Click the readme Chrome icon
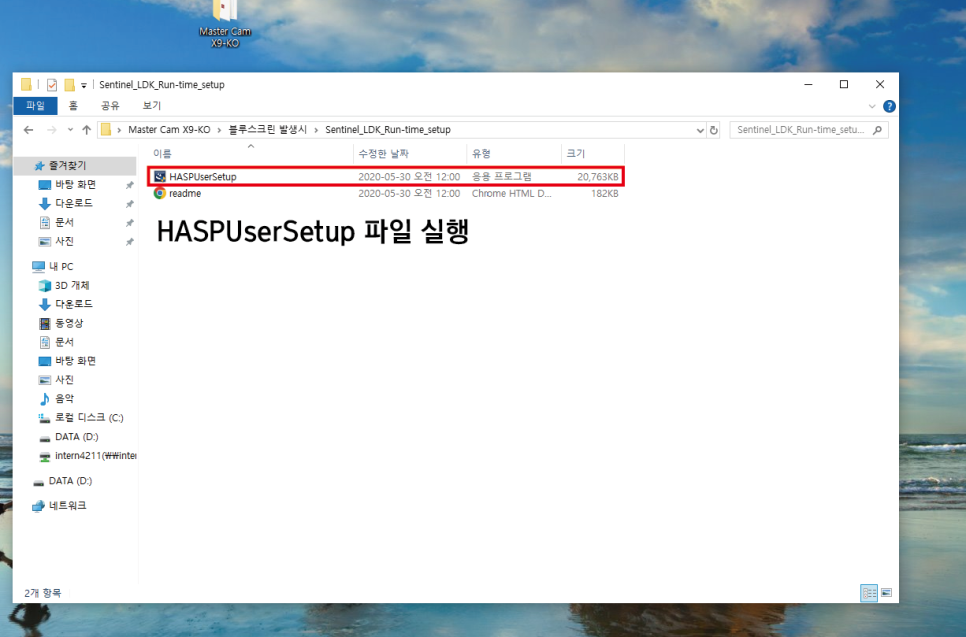This screenshot has width=966, height=637. click(160, 193)
